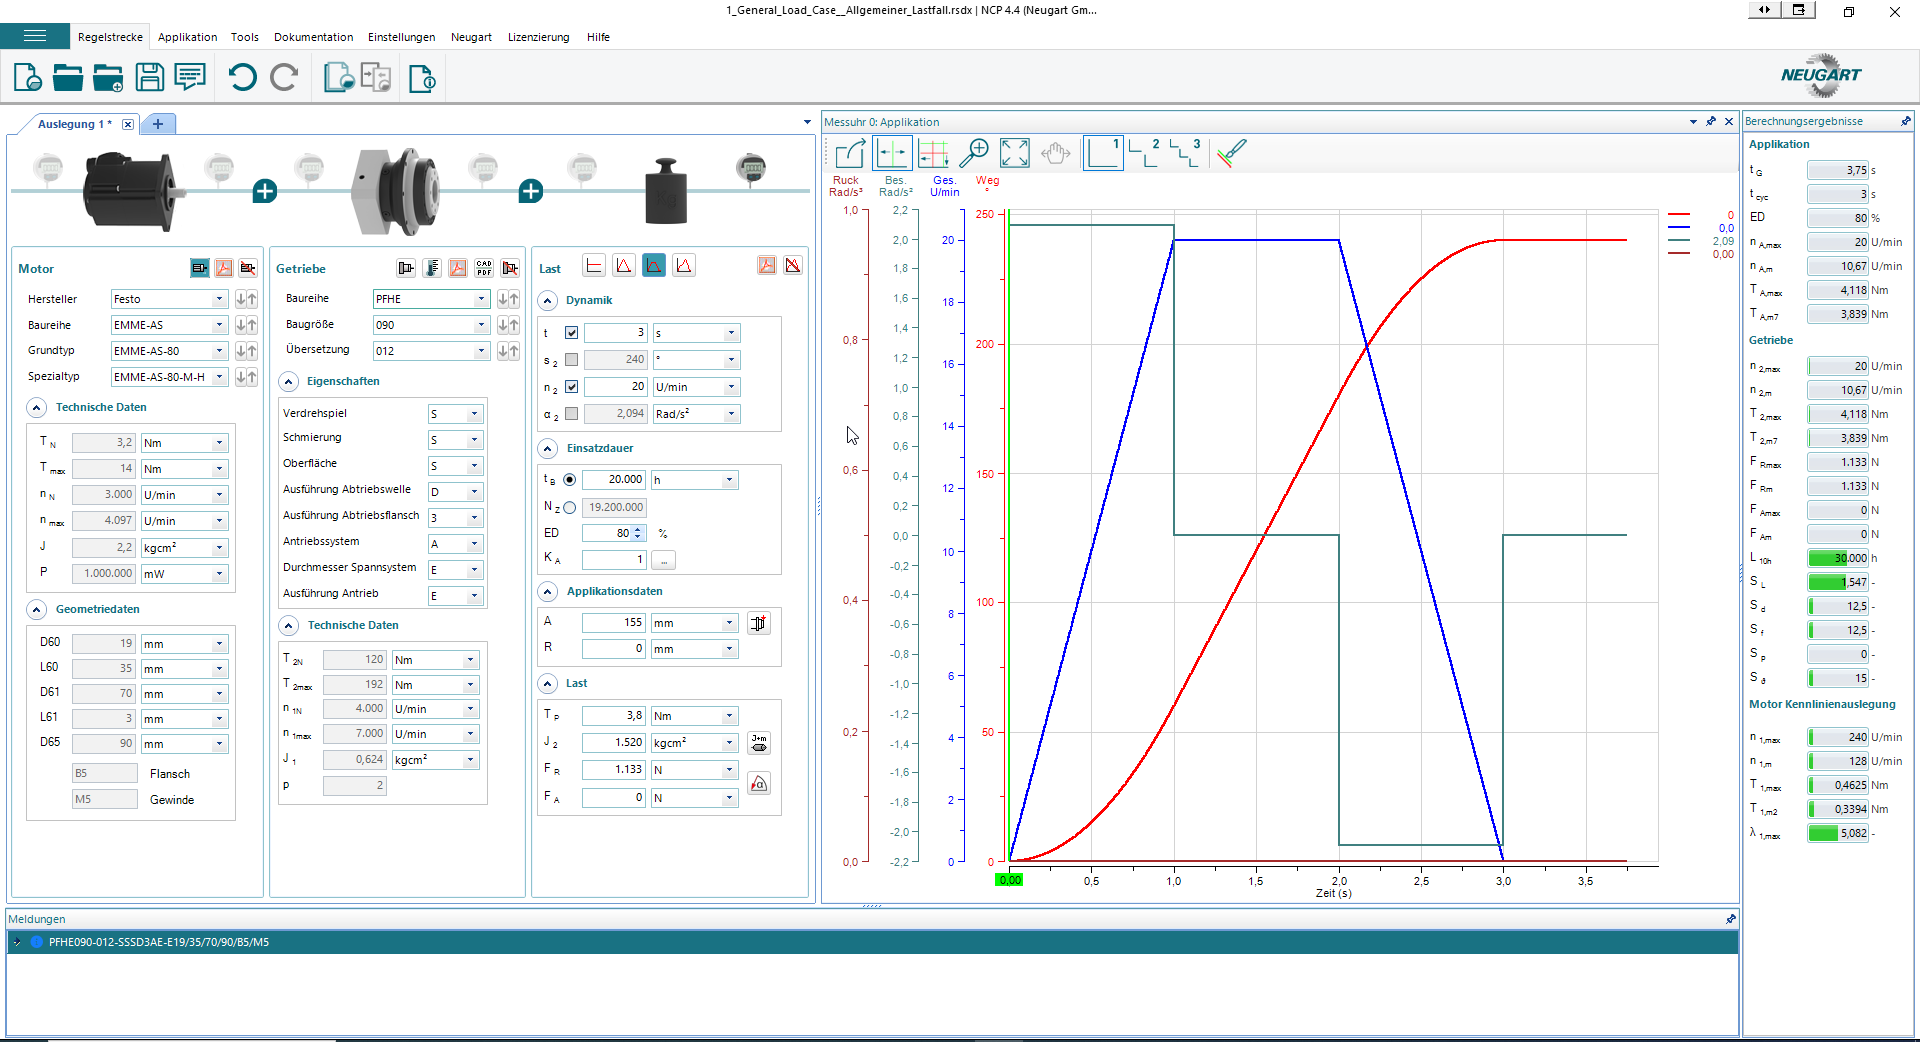Open chart curve color brush tool
1920x1042 pixels.
coord(1232,153)
